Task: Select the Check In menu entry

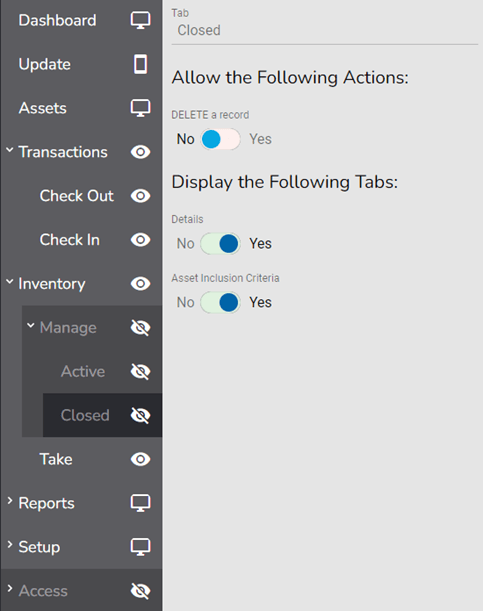Action: pos(70,240)
